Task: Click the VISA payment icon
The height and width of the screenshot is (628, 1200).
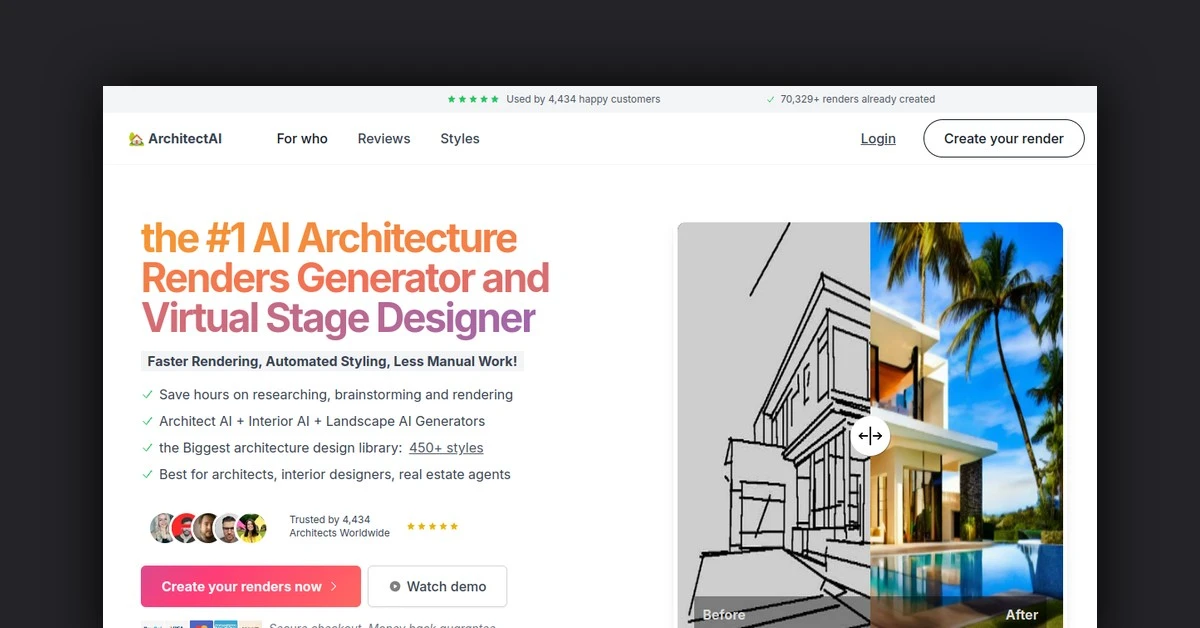Action: [x=178, y=624]
